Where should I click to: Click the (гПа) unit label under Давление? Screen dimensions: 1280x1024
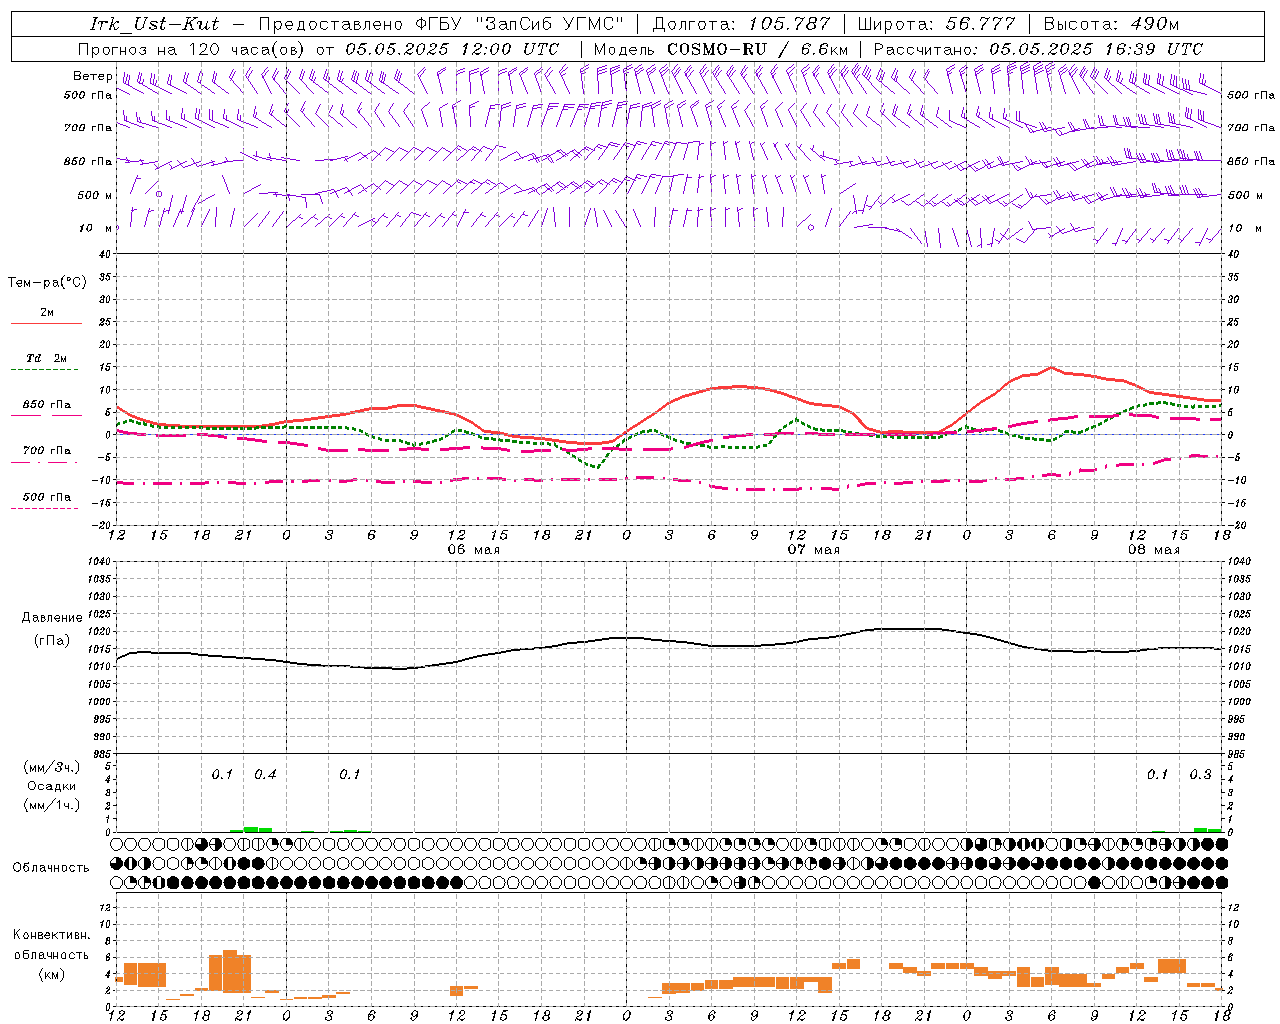[x=52, y=641]
